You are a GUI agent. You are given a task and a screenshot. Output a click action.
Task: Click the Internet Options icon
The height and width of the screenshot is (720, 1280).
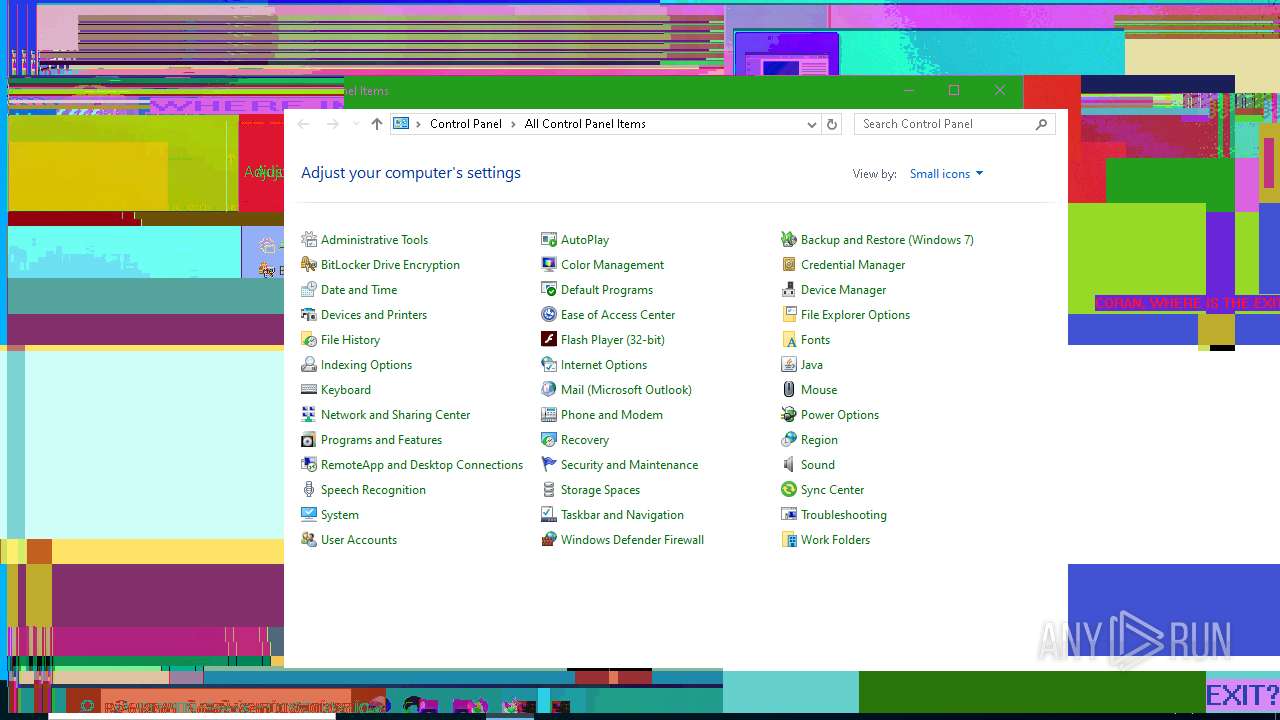pos(549,365)
